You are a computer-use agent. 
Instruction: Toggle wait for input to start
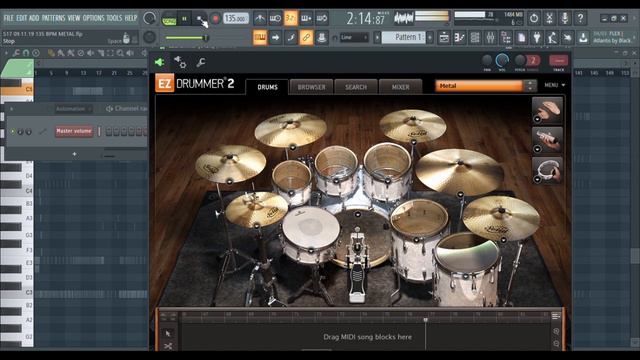click(275, 18)
